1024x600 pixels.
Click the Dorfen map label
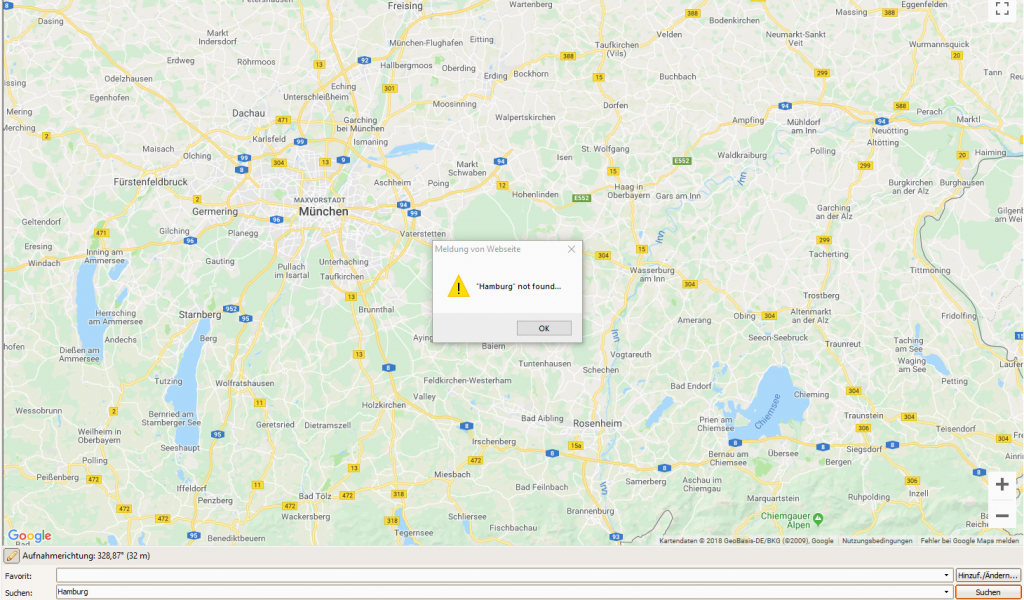(x=615, y=105)
